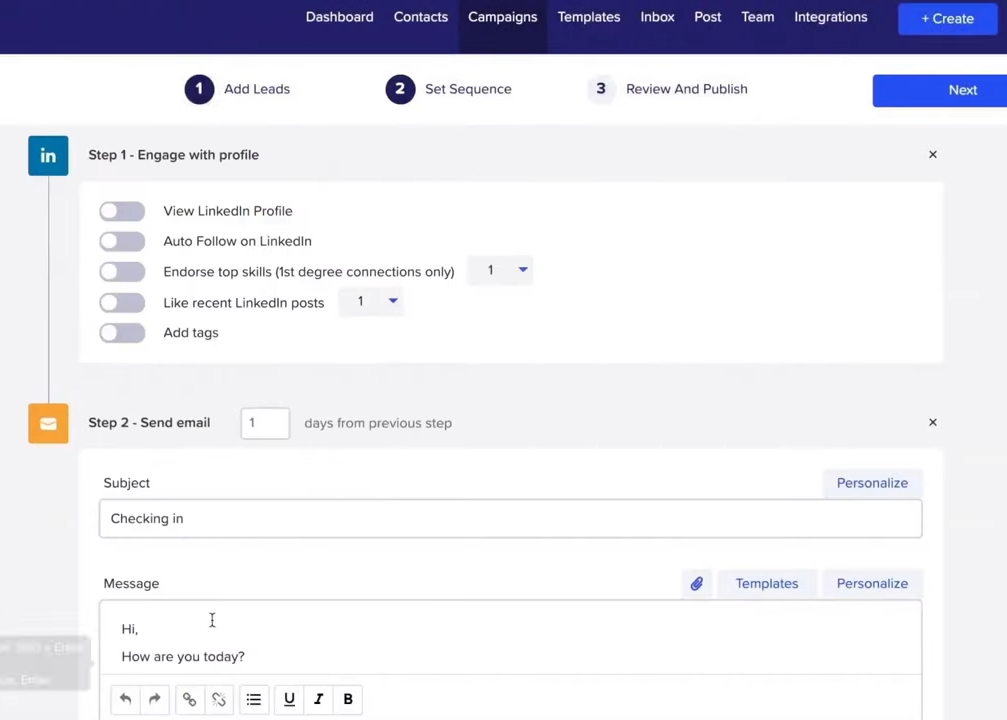Open message Templates button

[x=767, y=583]
